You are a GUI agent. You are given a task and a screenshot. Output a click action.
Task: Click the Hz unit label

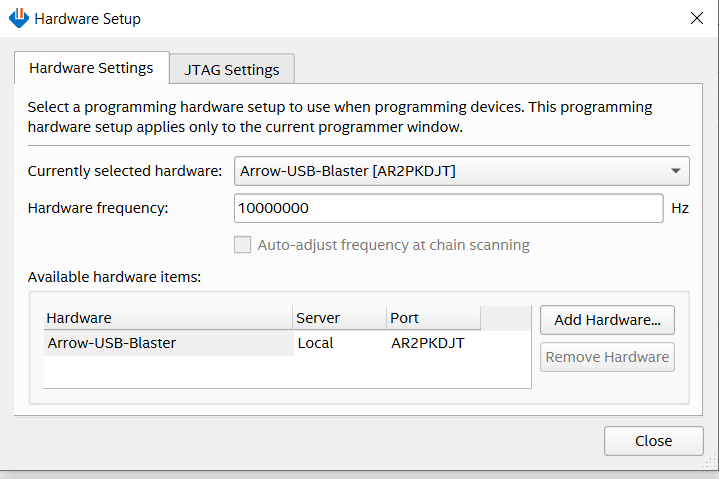pos(680,208)
